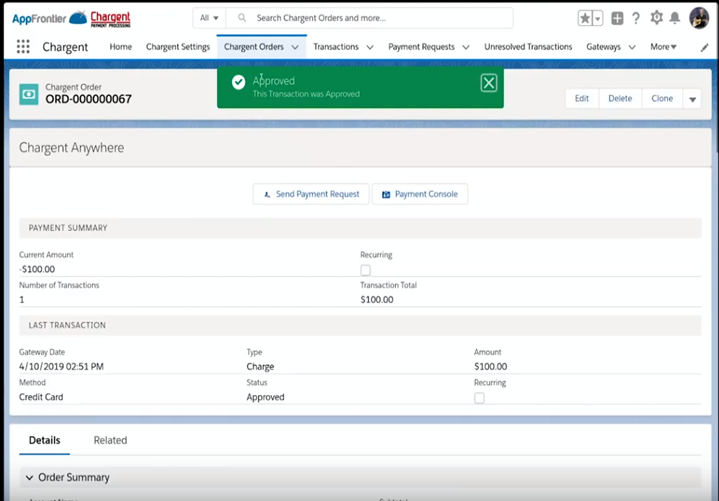Click the pencil icon to edit navigation
This screenshot has width=719, height=501.
(704, 47)
